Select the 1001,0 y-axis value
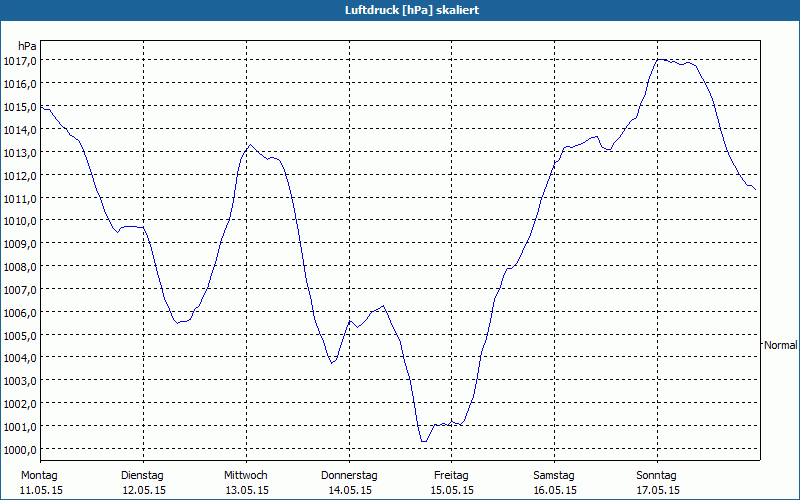The width and height of the screenshot is (800, 500). click(20, 427)
